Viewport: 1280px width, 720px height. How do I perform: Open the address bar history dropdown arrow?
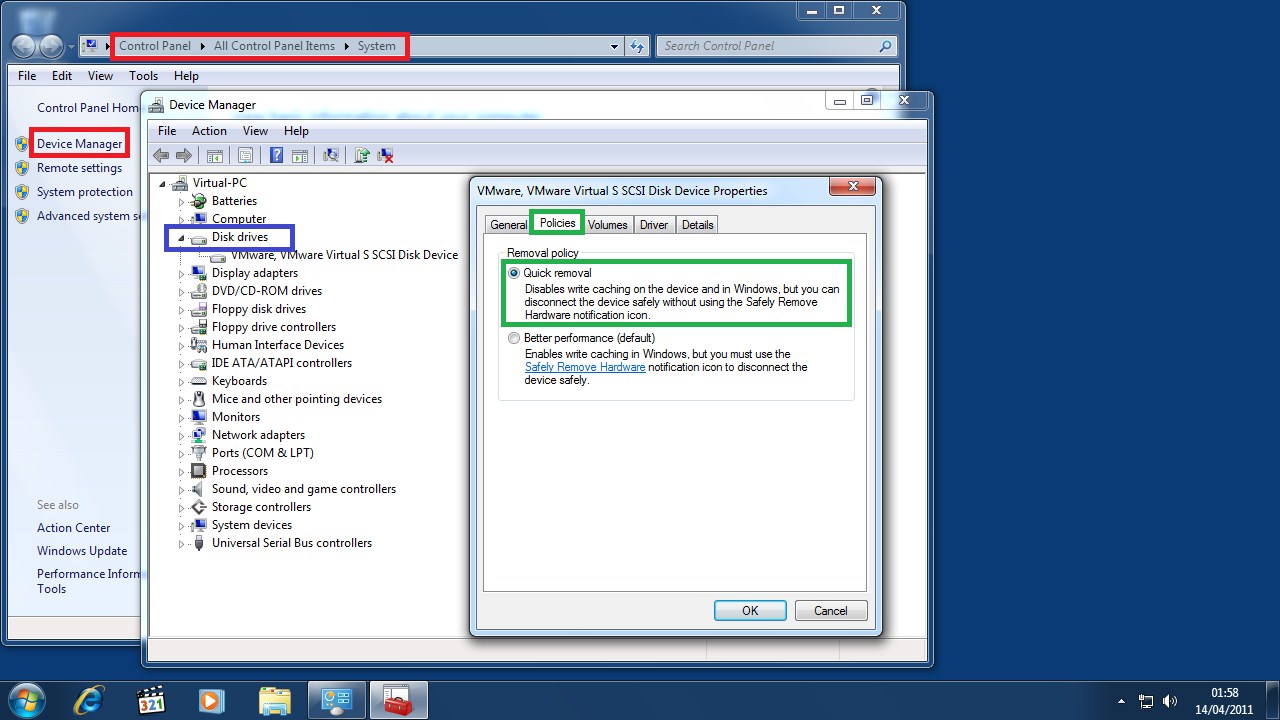click(x=614, y=46)
